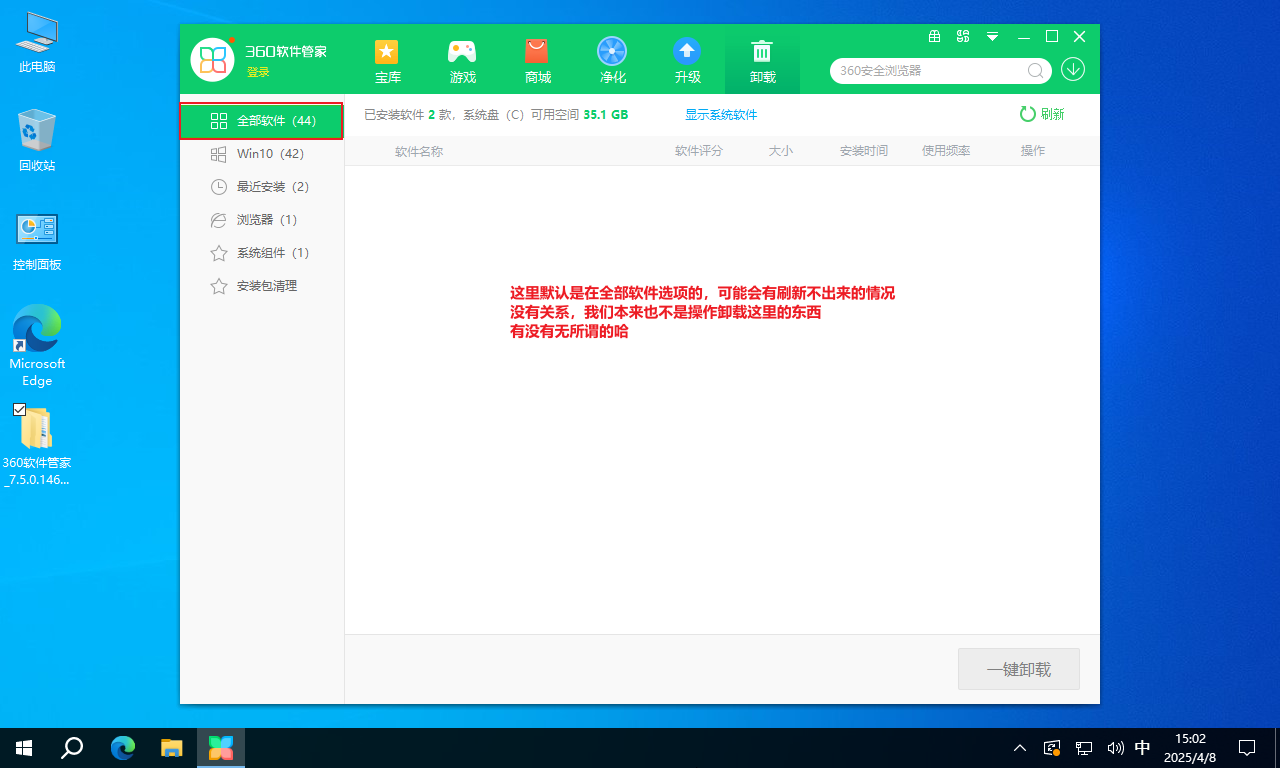Viewport: 1280px width, 768px height.
Task: Open the download manager arrow icon
Action: coord(1073,69)
